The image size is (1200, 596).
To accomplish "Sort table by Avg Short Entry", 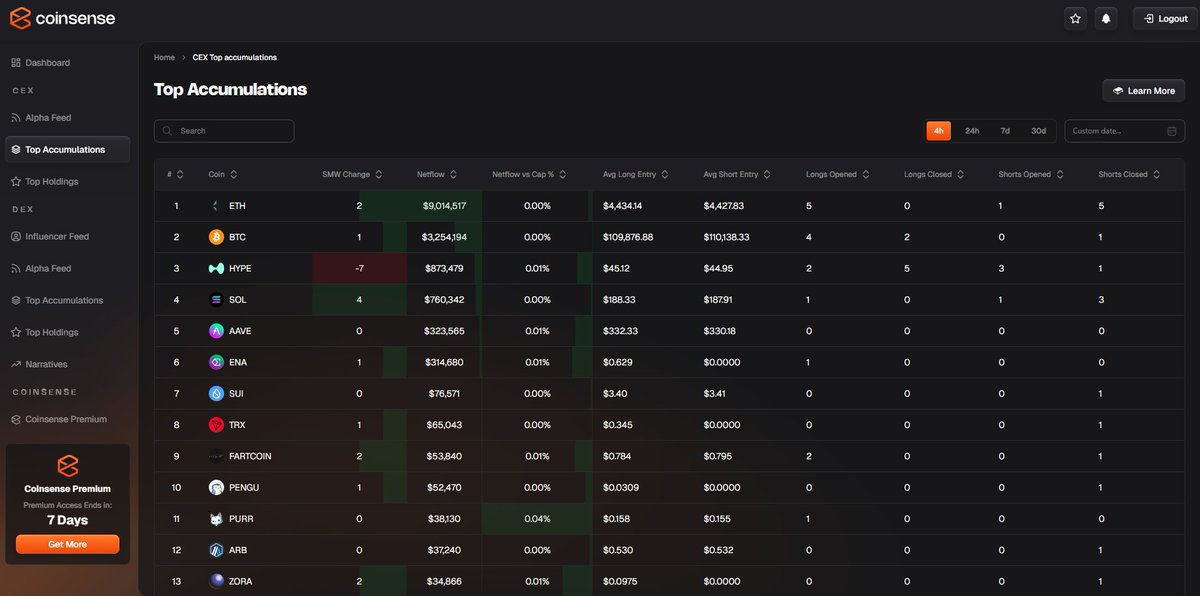I will click(738, 174).
